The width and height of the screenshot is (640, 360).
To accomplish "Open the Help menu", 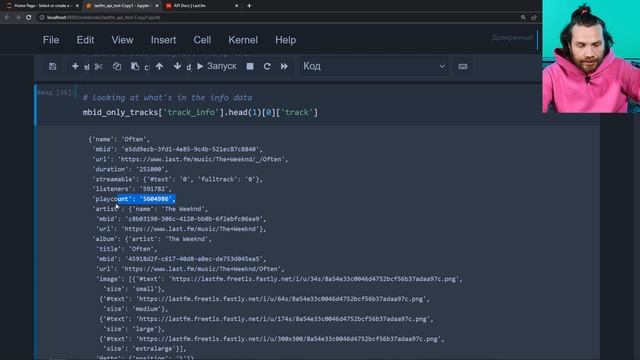I will click(x=285, y=40).
